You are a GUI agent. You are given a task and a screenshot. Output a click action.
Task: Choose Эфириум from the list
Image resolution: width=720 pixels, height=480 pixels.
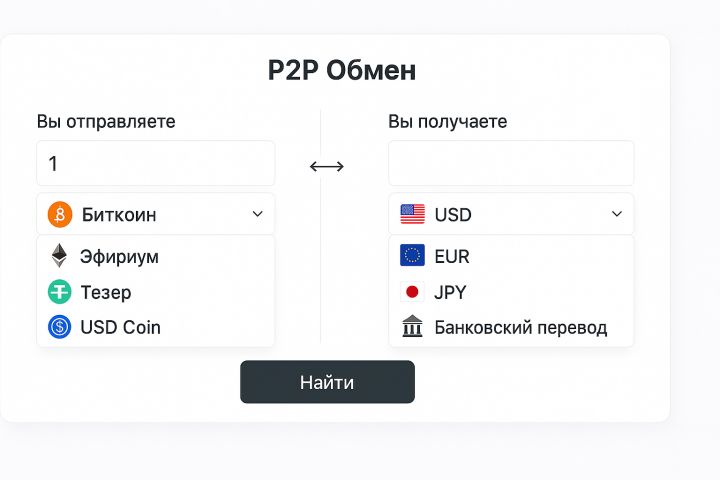click(120, 256)
